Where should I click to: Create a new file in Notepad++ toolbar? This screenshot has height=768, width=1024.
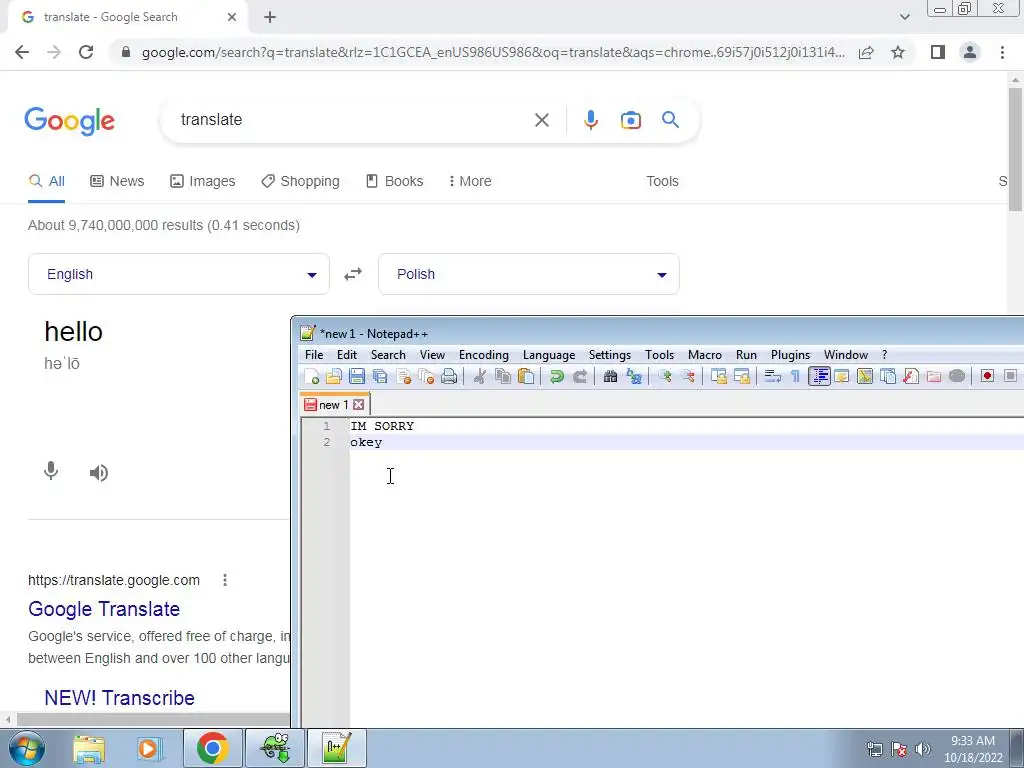pyautogui.click(x=312, y=376)
